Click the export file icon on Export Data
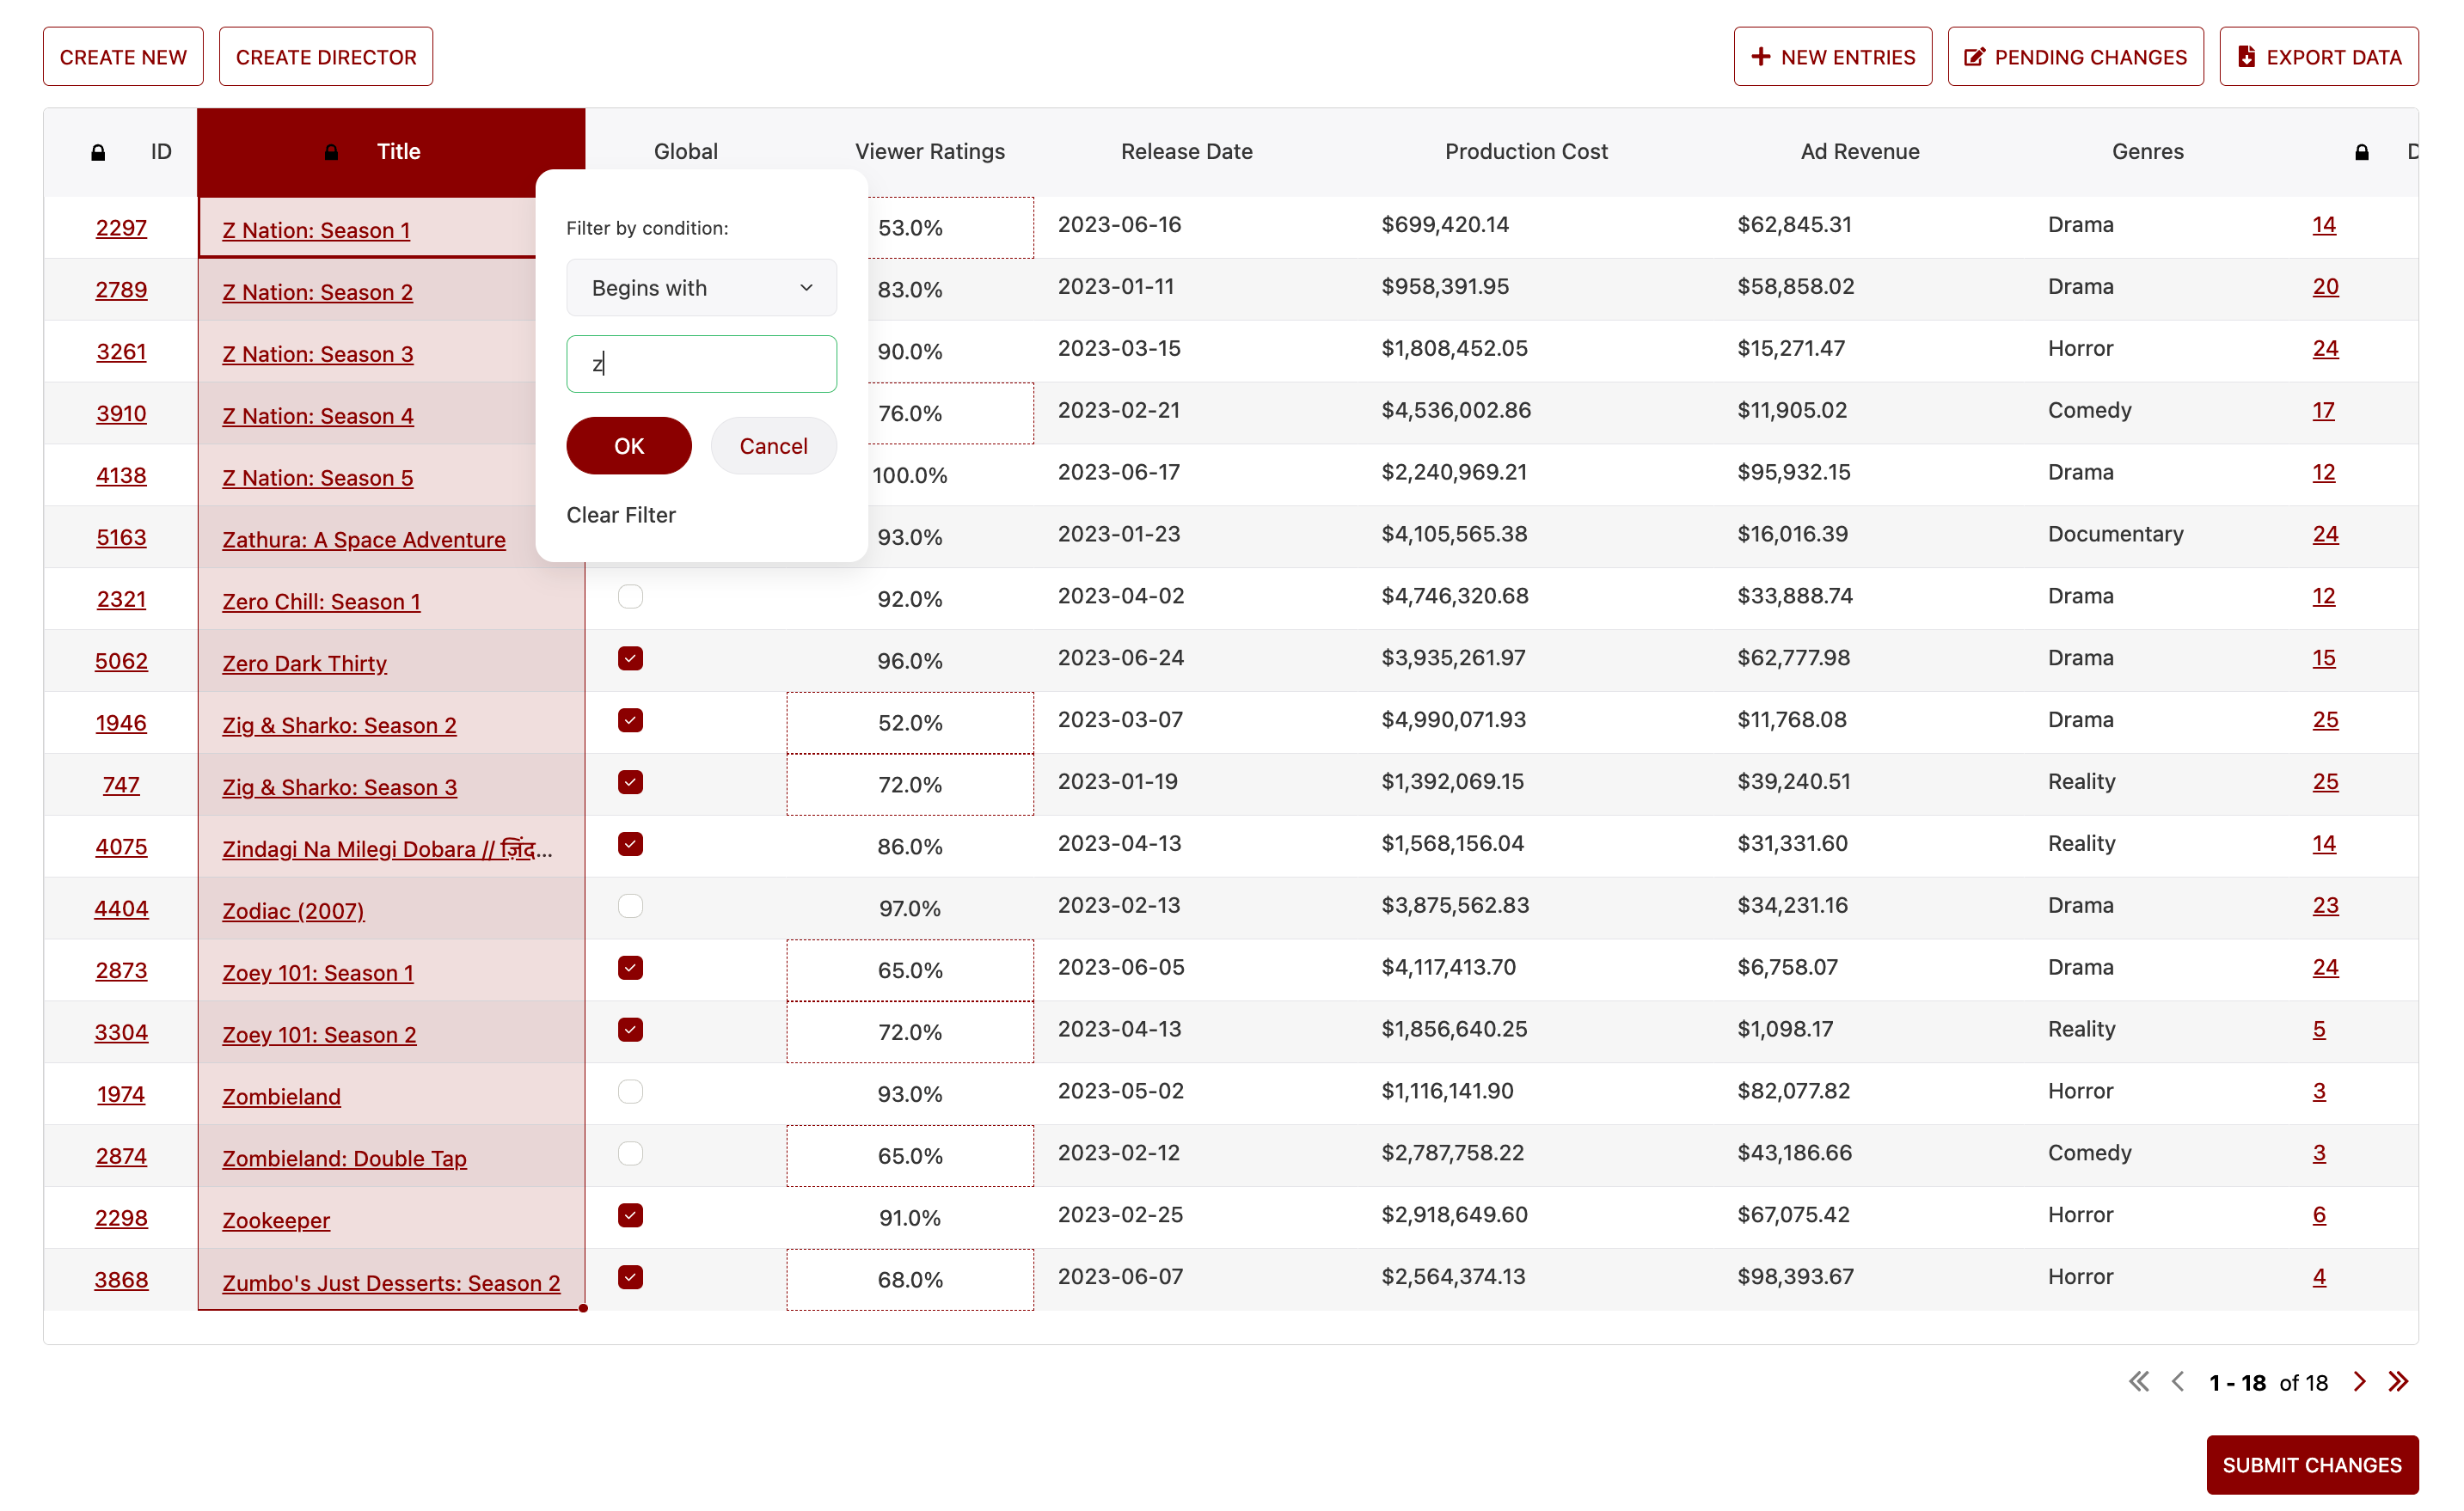The width and height of the screenshot is (2464, 1511). [2246, 57]
